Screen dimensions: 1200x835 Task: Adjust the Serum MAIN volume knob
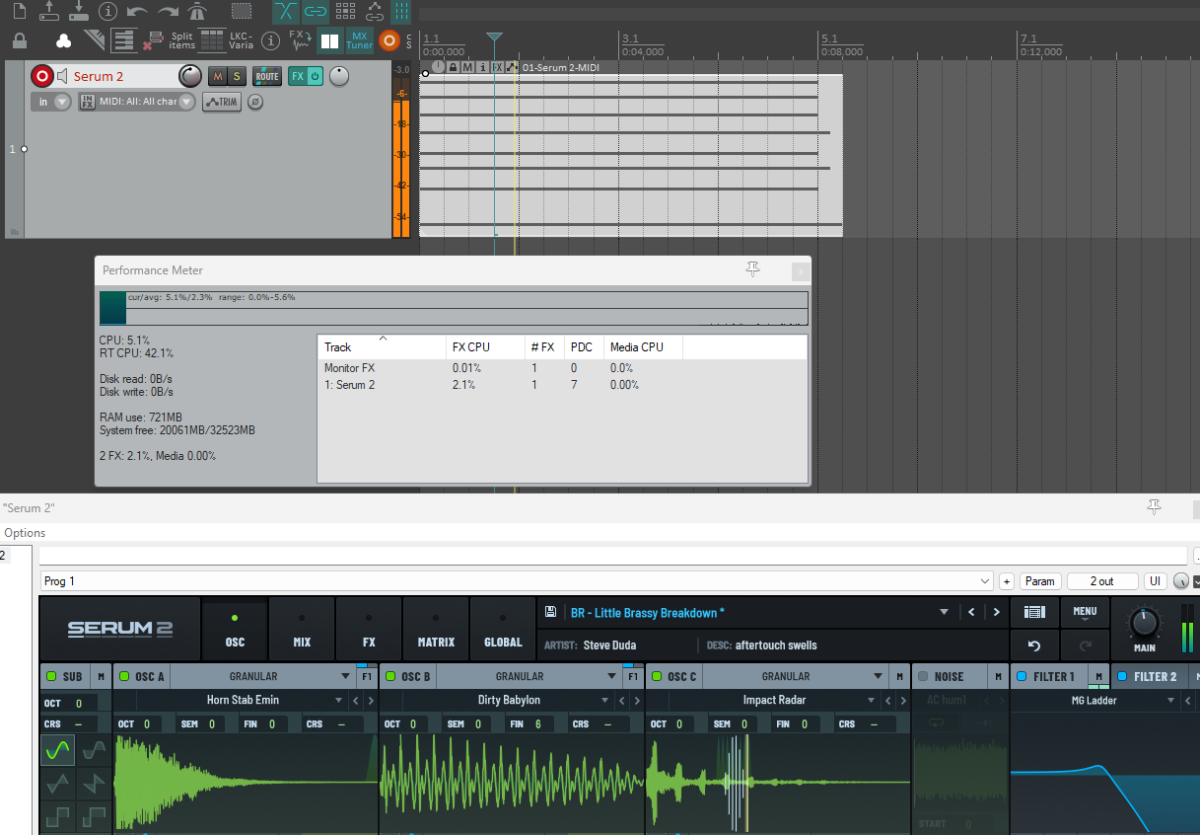1144,623
